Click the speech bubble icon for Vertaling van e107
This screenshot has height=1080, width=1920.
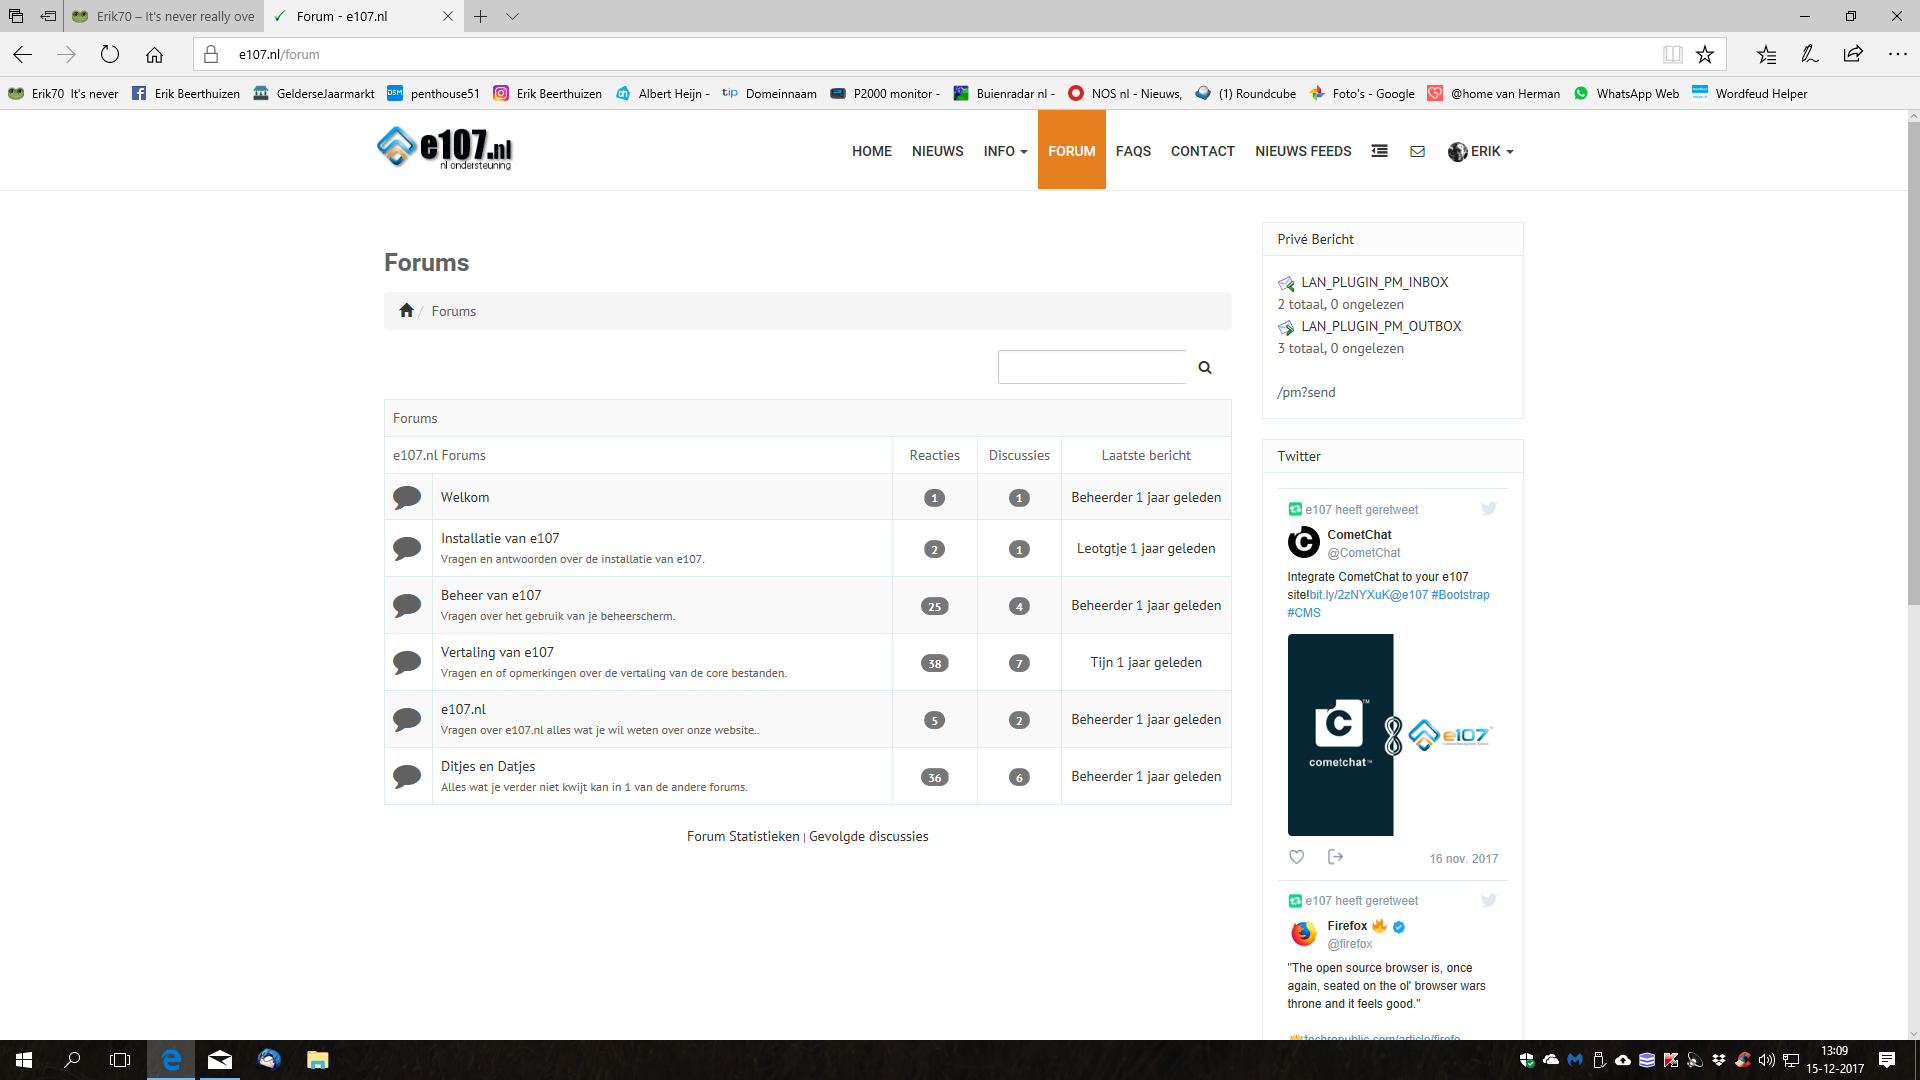coord(407,662)
